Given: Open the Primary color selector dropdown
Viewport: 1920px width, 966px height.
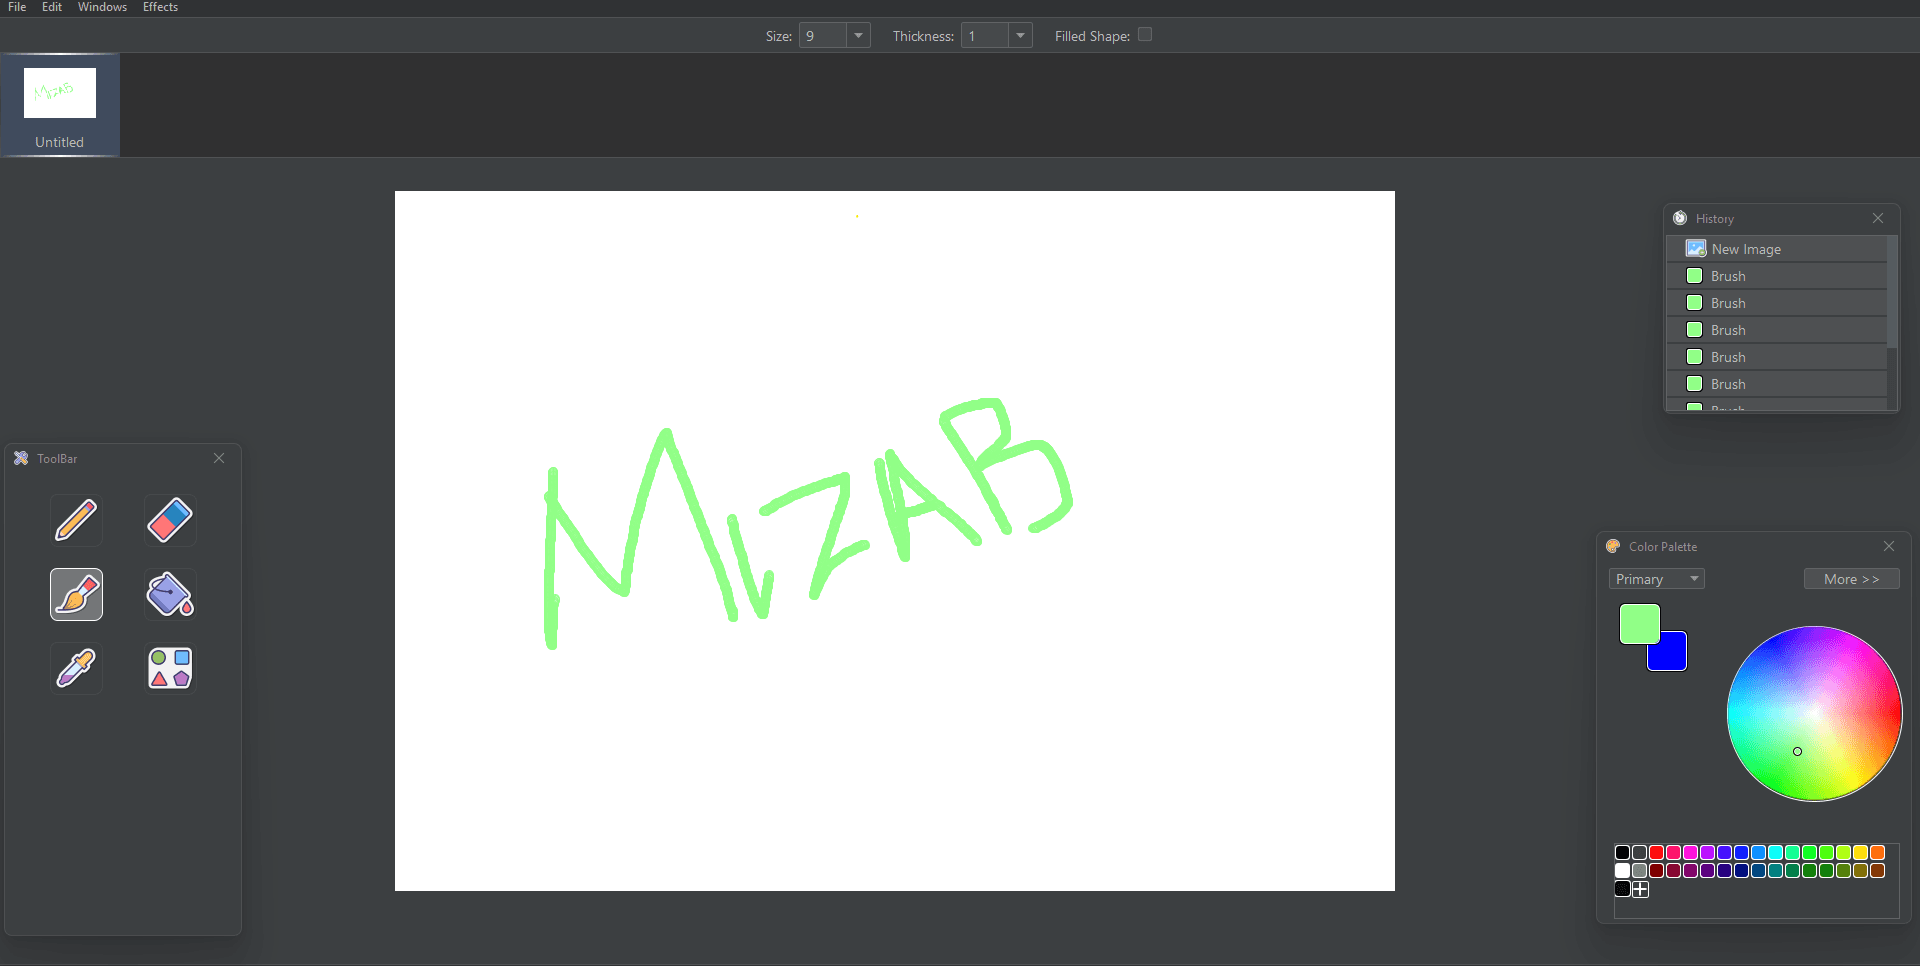Looking at the screenshot, I should 1656,579.
